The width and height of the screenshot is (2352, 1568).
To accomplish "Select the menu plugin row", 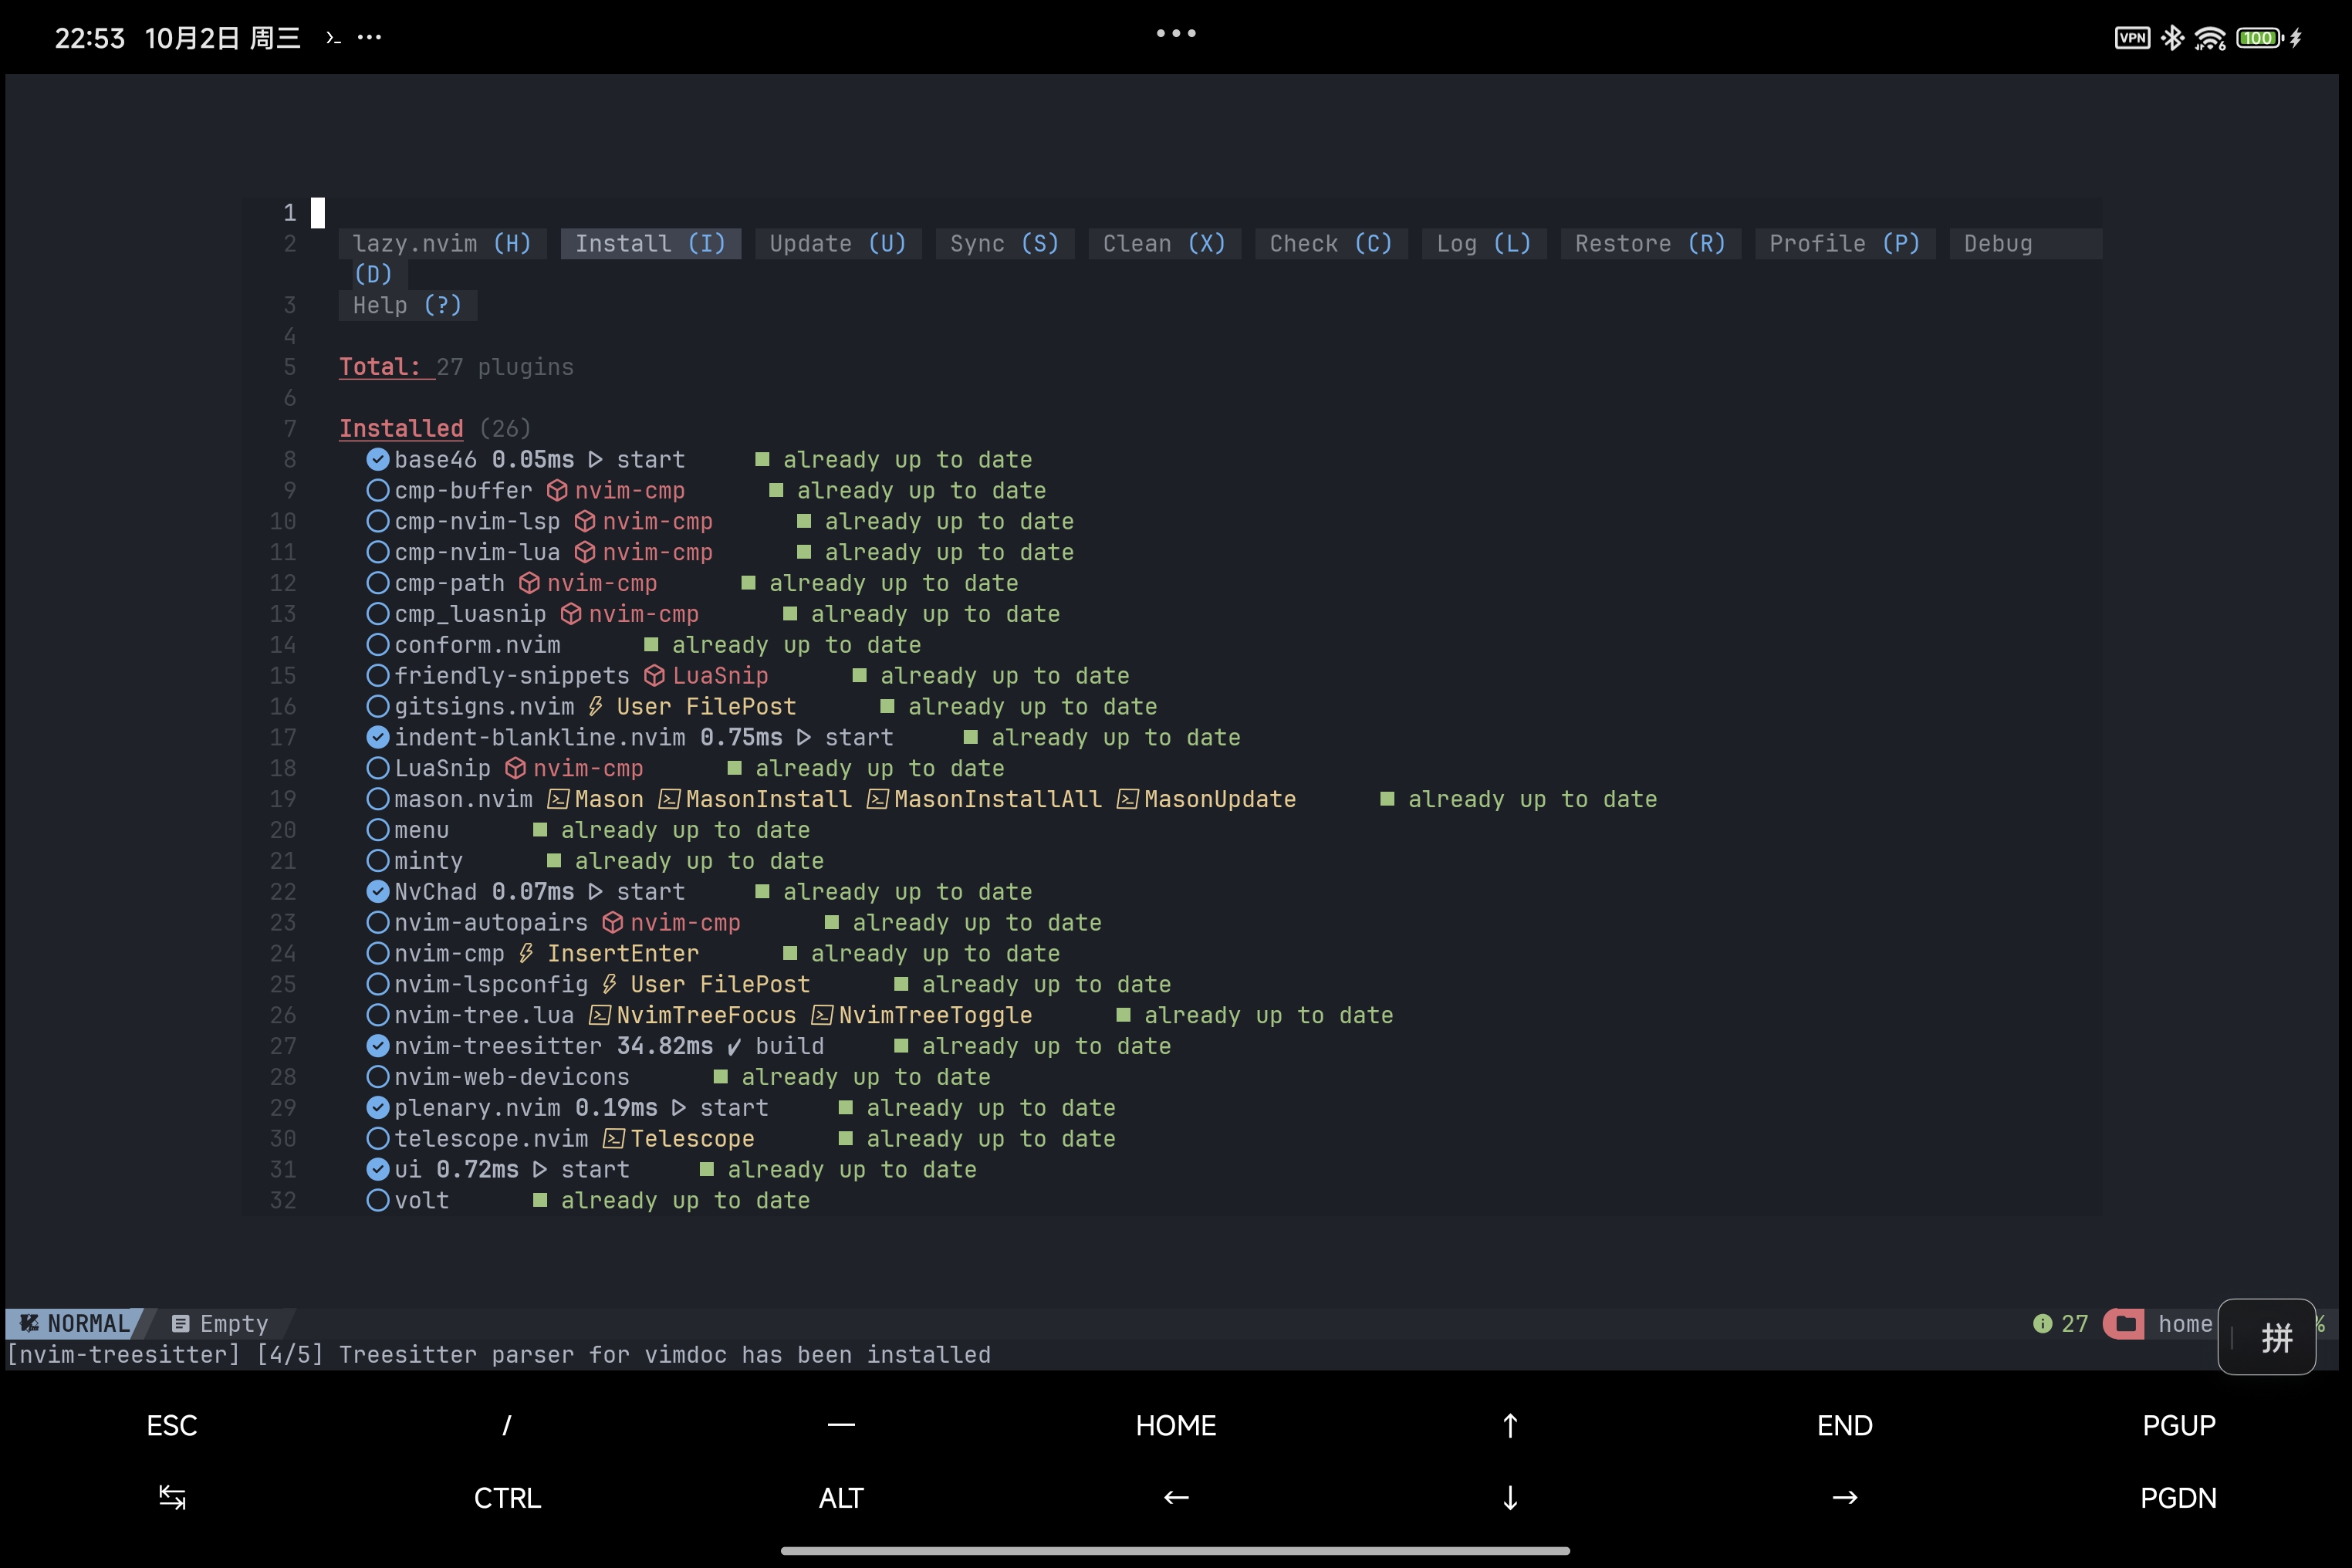I will coord(588,830).
